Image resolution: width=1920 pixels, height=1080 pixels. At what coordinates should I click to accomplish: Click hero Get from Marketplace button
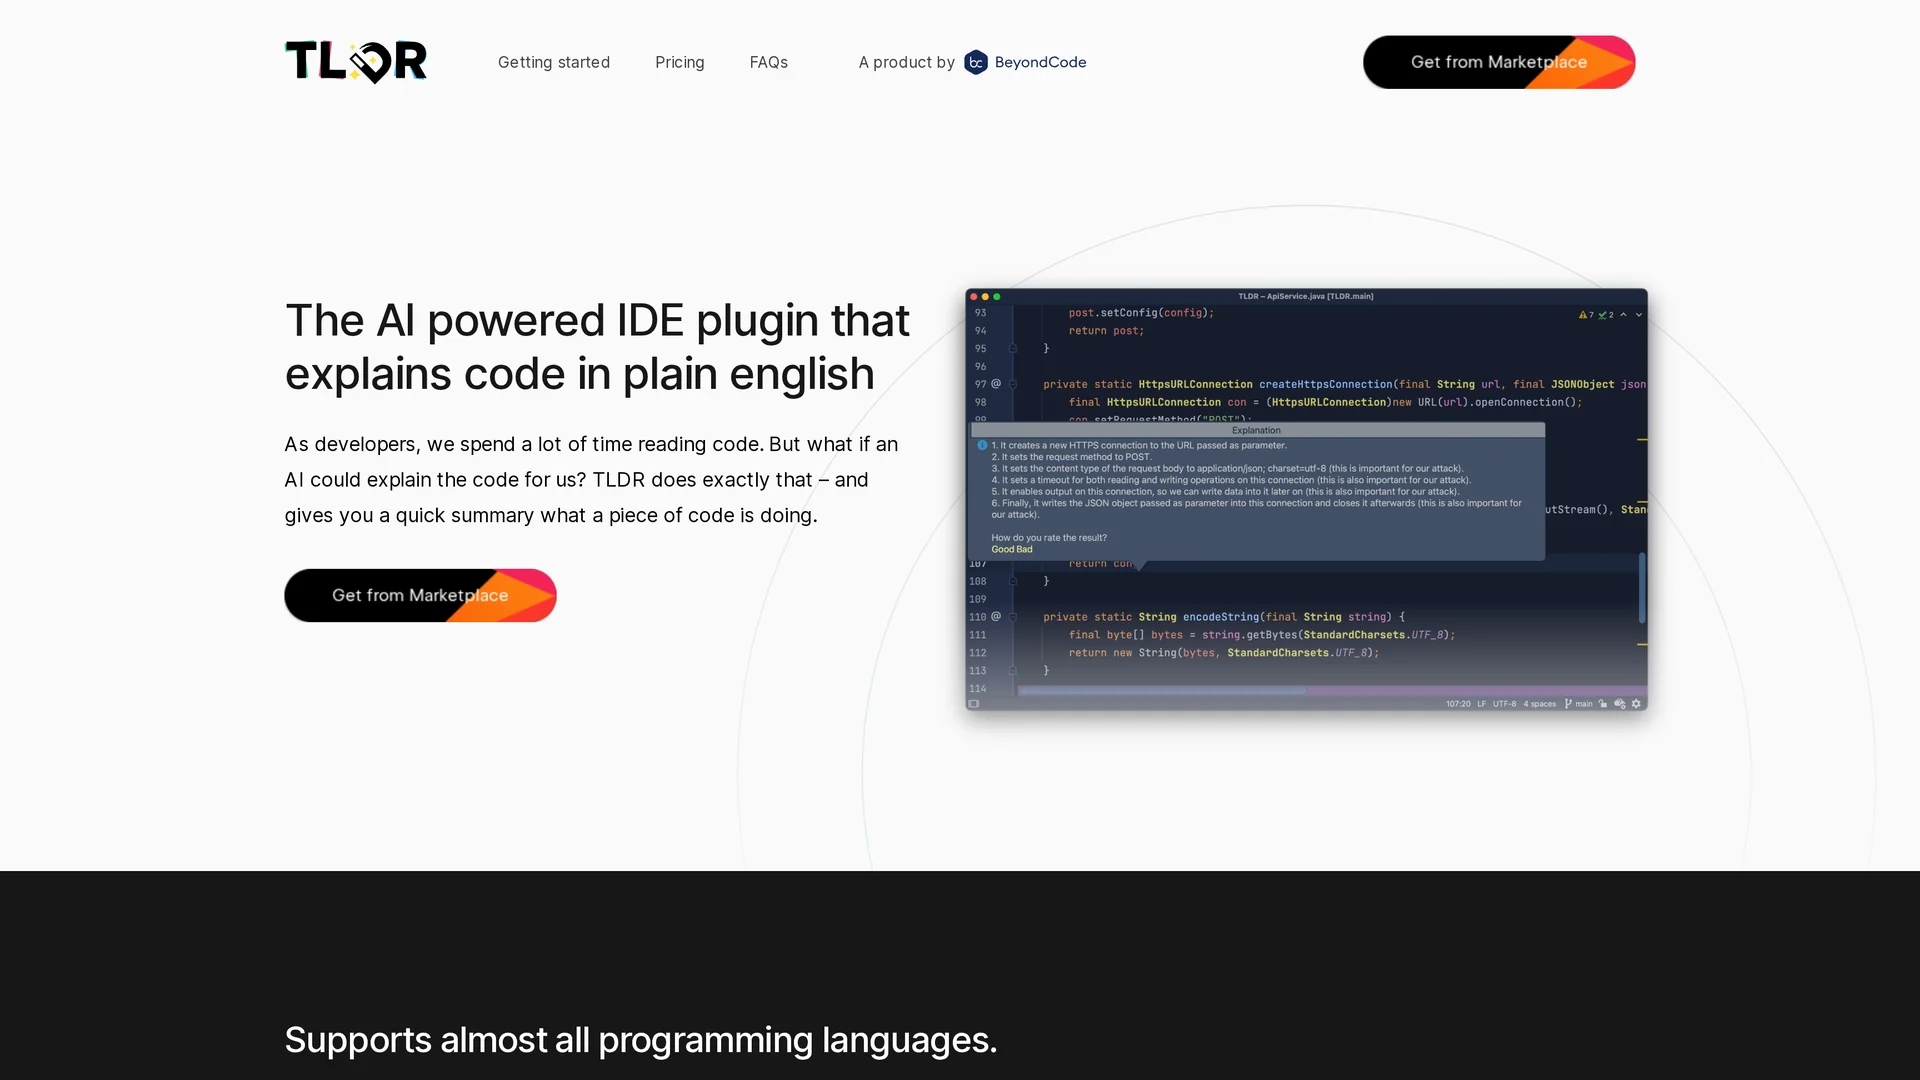(x=420, y=595)
